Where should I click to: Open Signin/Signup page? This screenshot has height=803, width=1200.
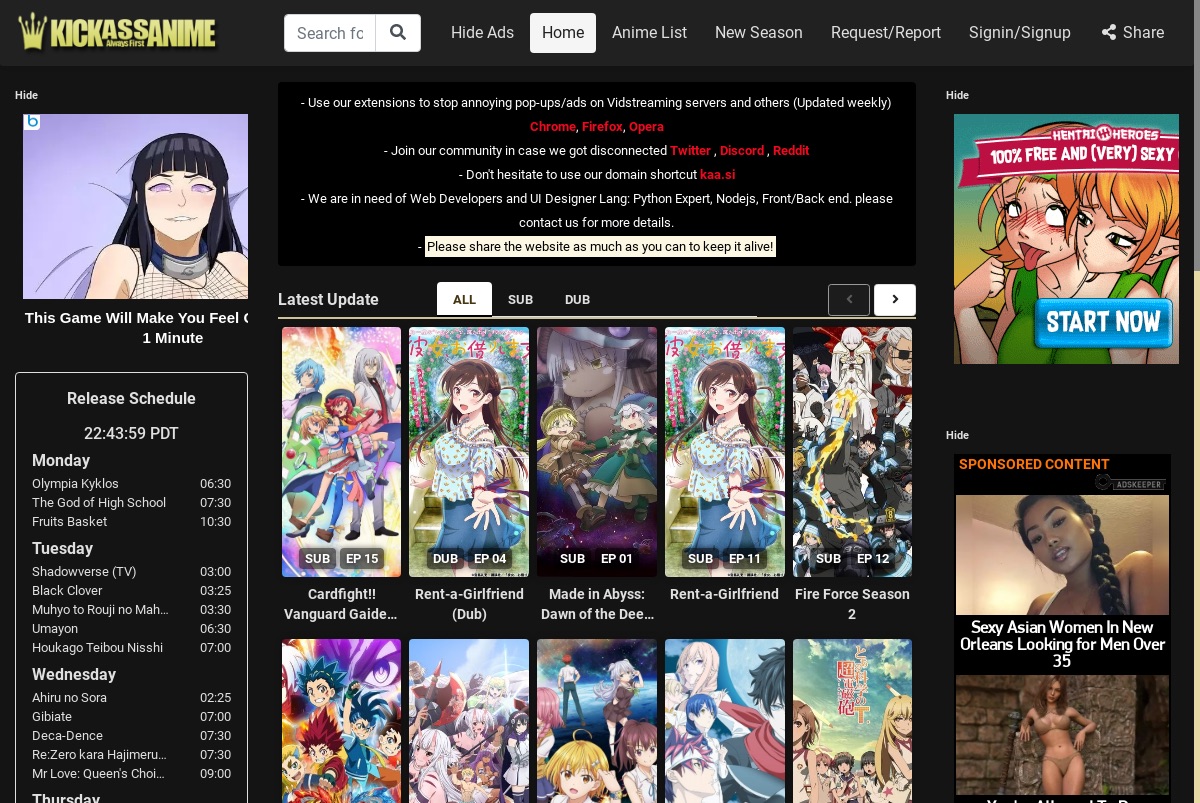point(1020,33)
